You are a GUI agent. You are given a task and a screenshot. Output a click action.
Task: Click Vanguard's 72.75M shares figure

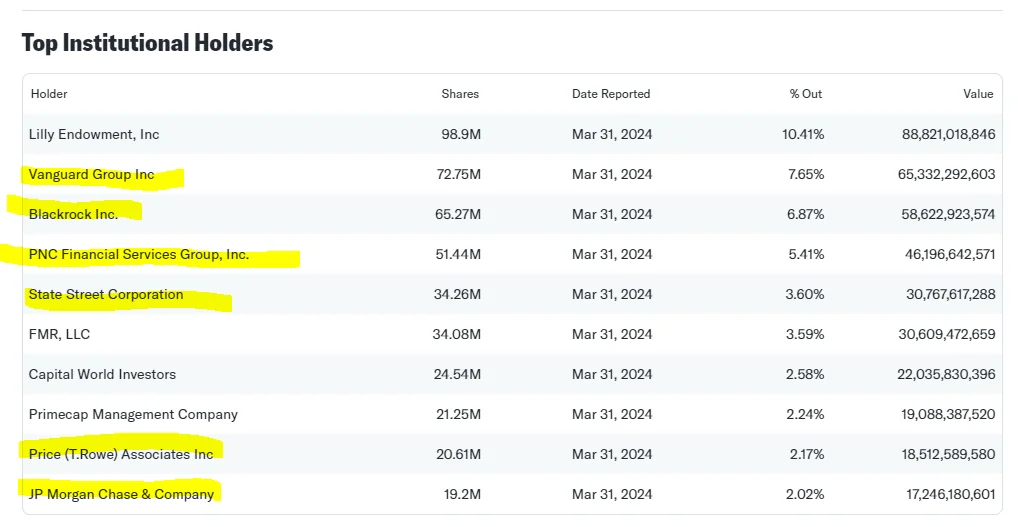click(x=458, y=175)
